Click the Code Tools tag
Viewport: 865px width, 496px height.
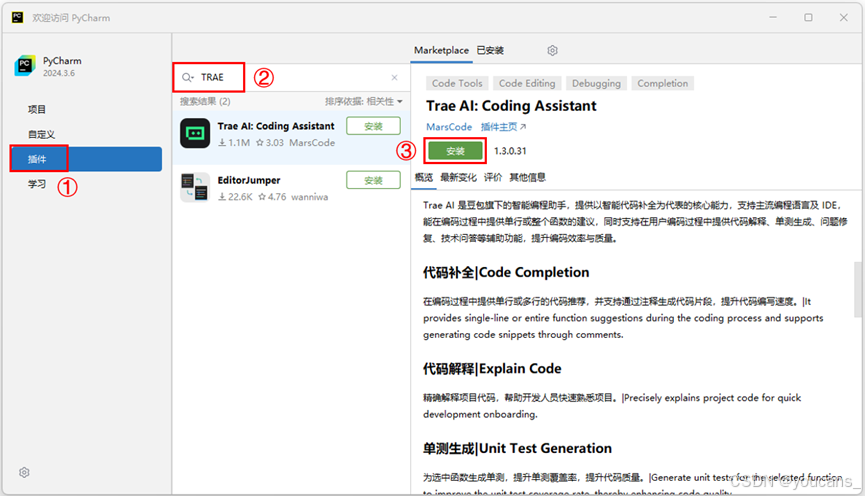(457, 83)
